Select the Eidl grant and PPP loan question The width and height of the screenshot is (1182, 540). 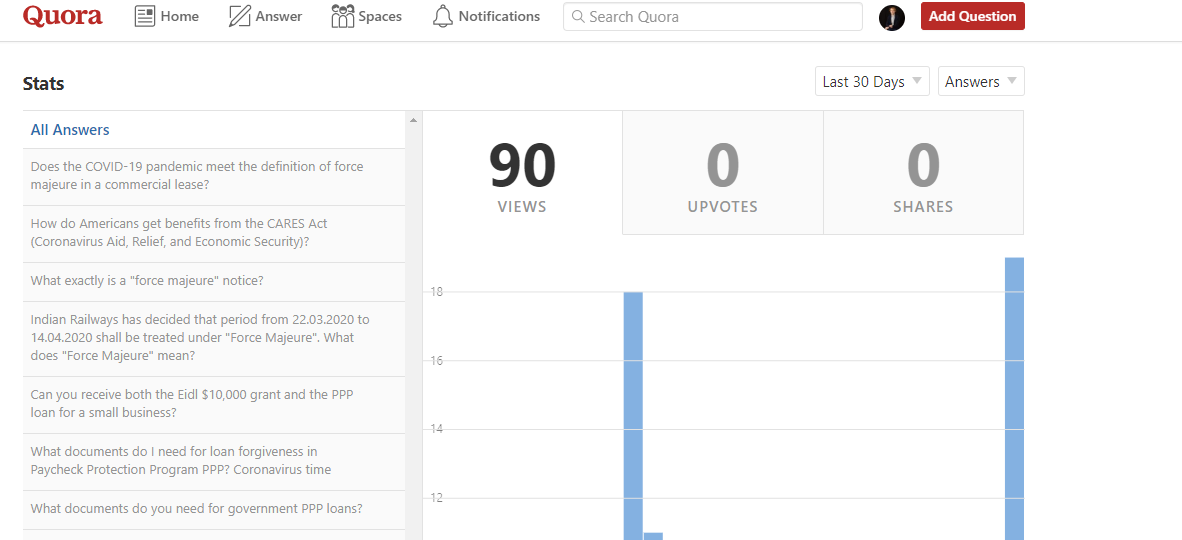click(x=214, y=404)
